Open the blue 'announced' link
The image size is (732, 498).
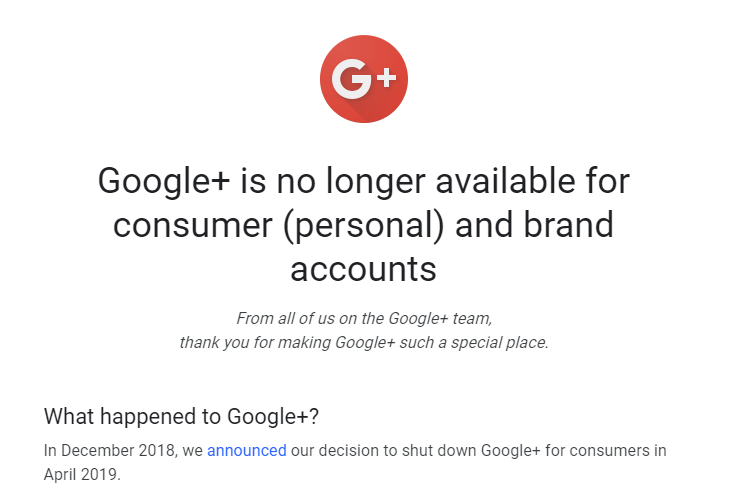(x=246, y=450)
